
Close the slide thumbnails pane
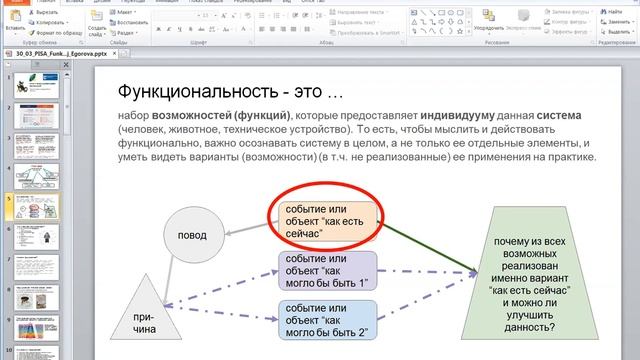[66, 64]
